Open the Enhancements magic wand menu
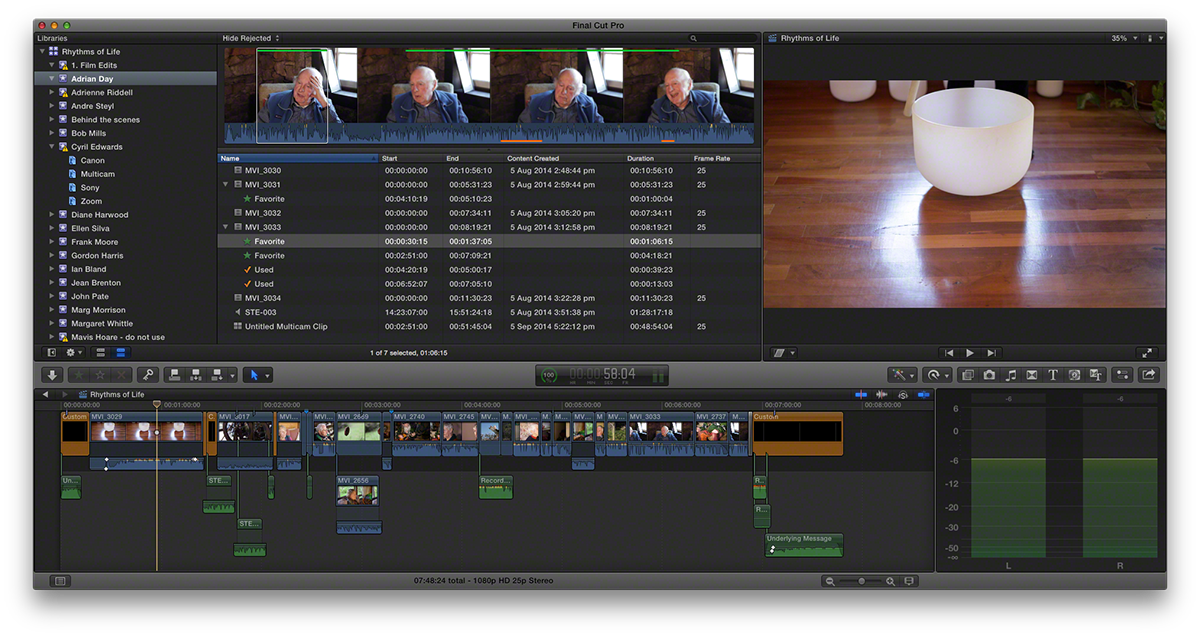This screenshot has height=637, width=1200. coord(902,375)
